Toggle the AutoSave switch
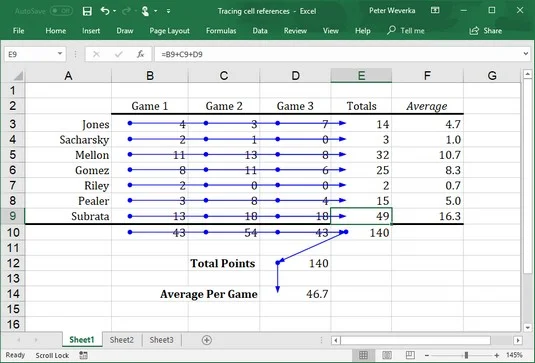Viewport: 535px width, 363px height. pyautogui.click(x=61, y=11)
